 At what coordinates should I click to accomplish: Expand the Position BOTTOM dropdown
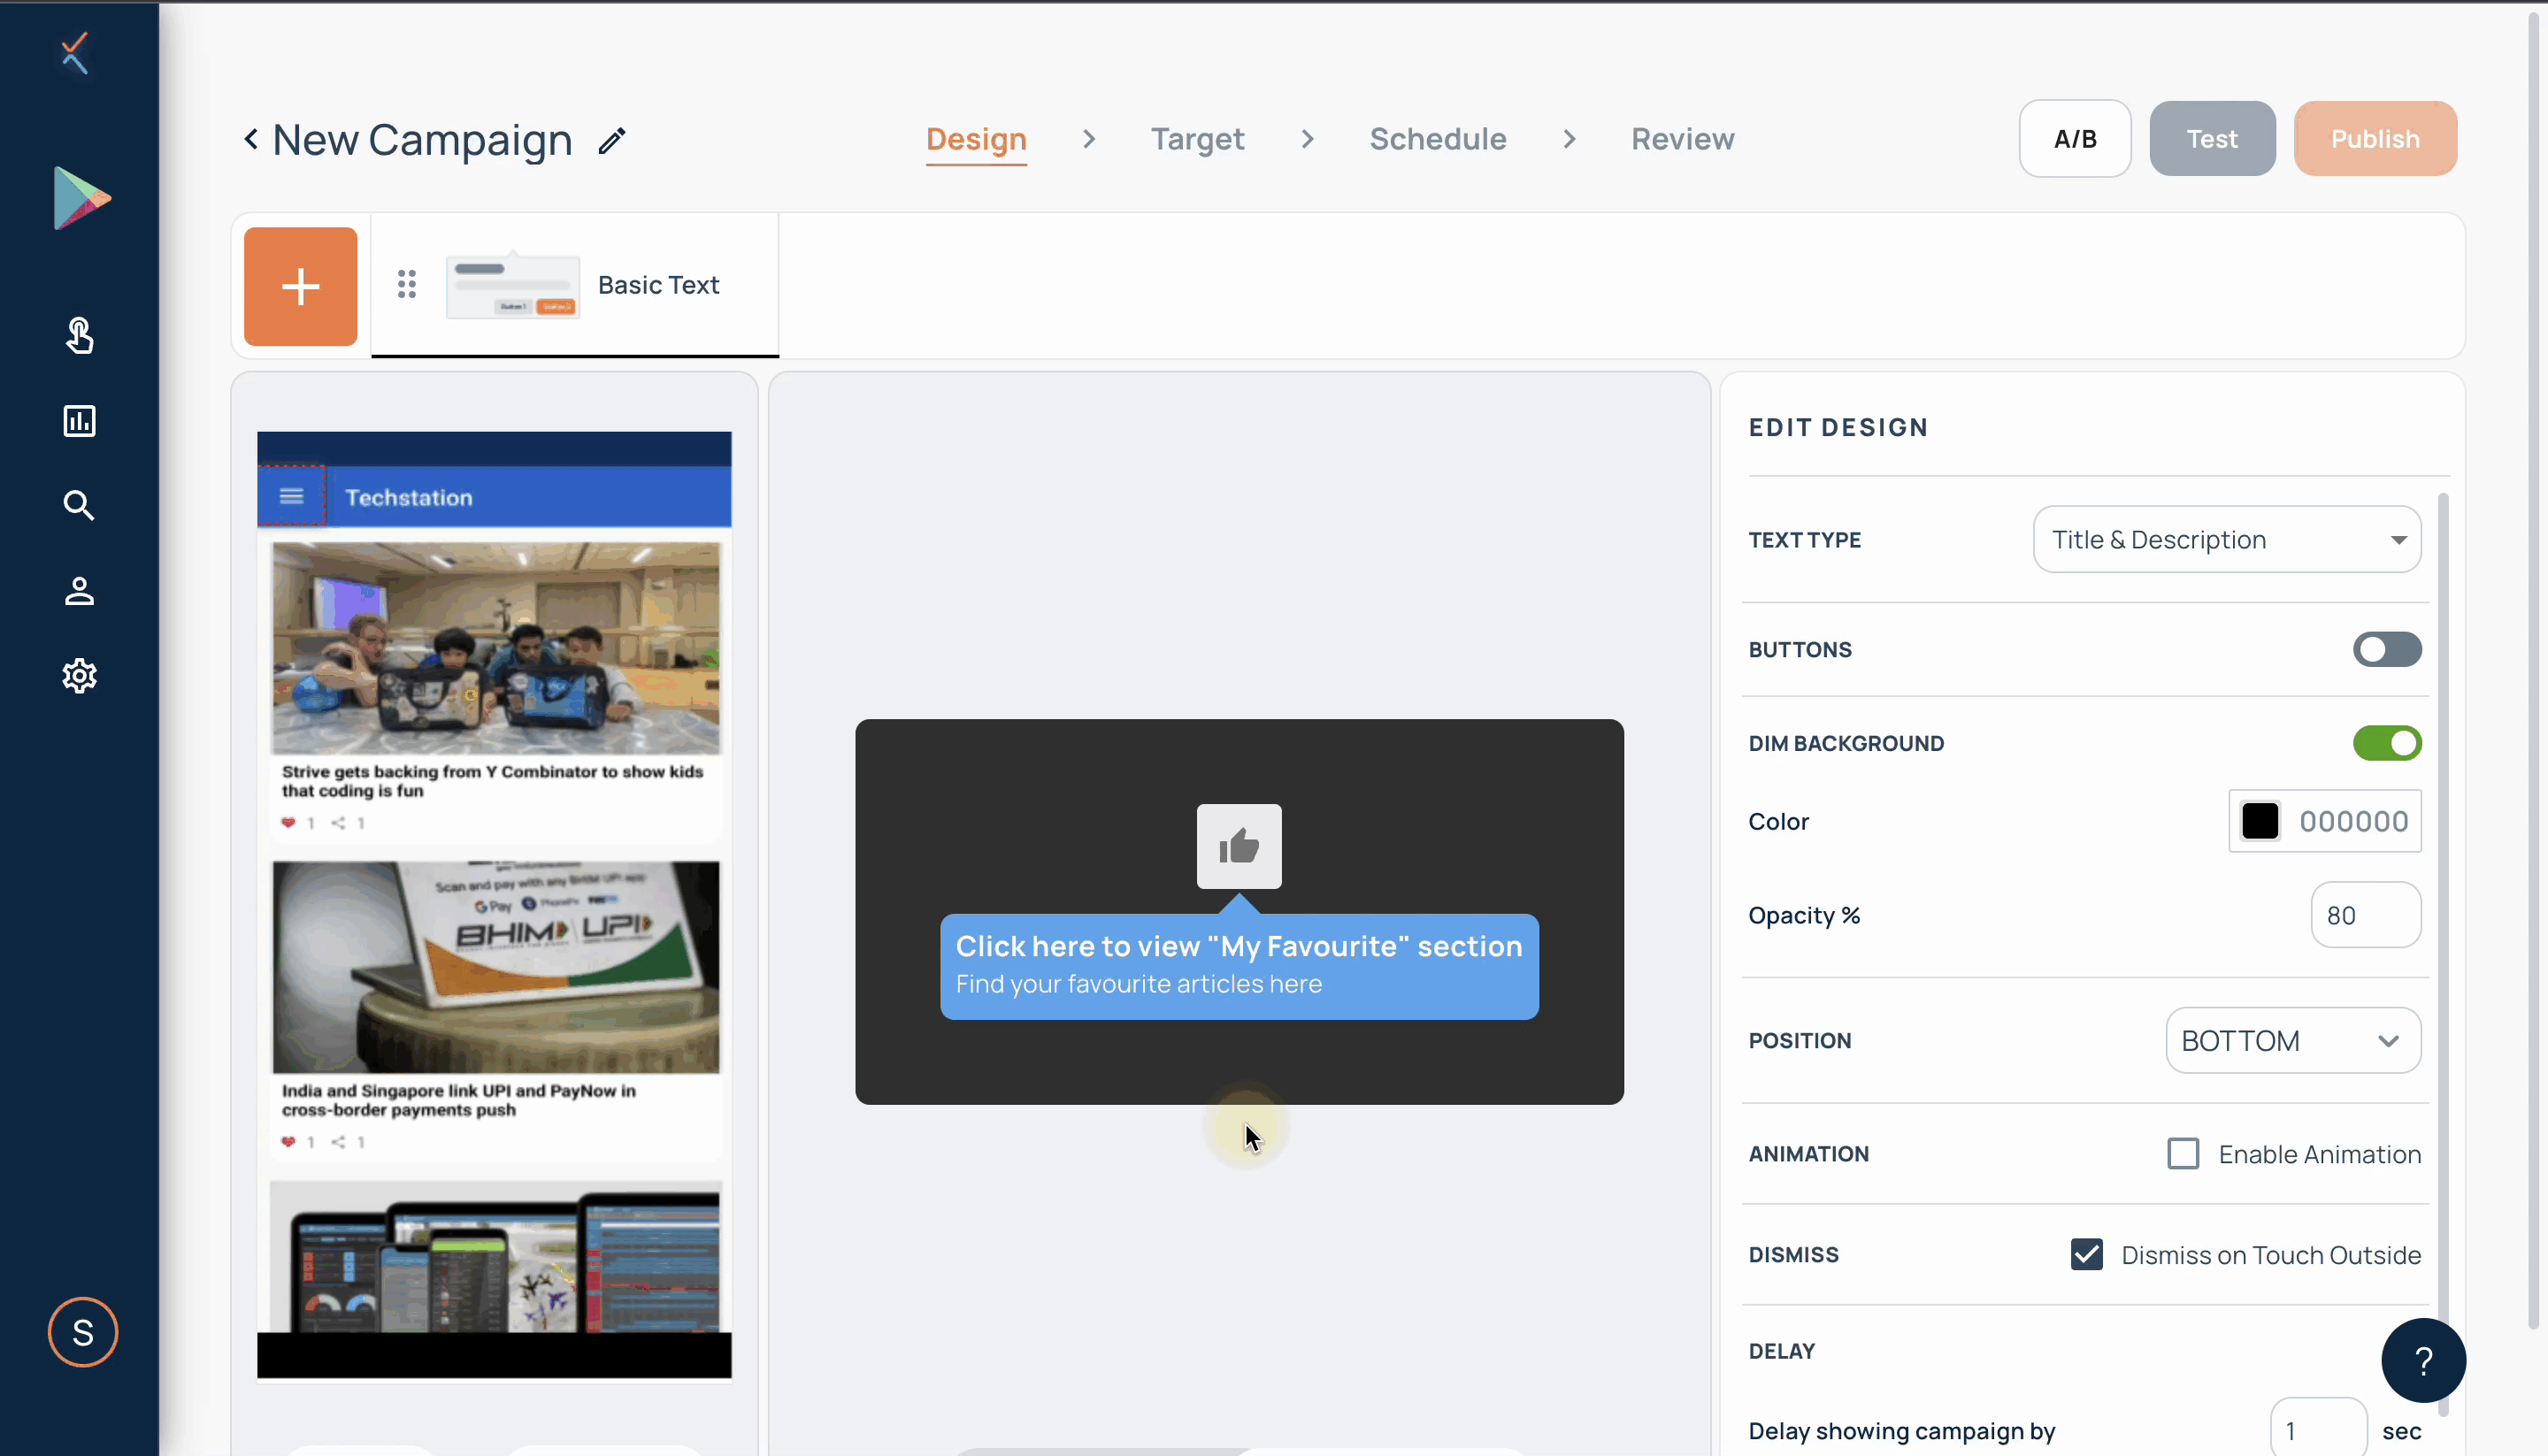point(2292,1041)
